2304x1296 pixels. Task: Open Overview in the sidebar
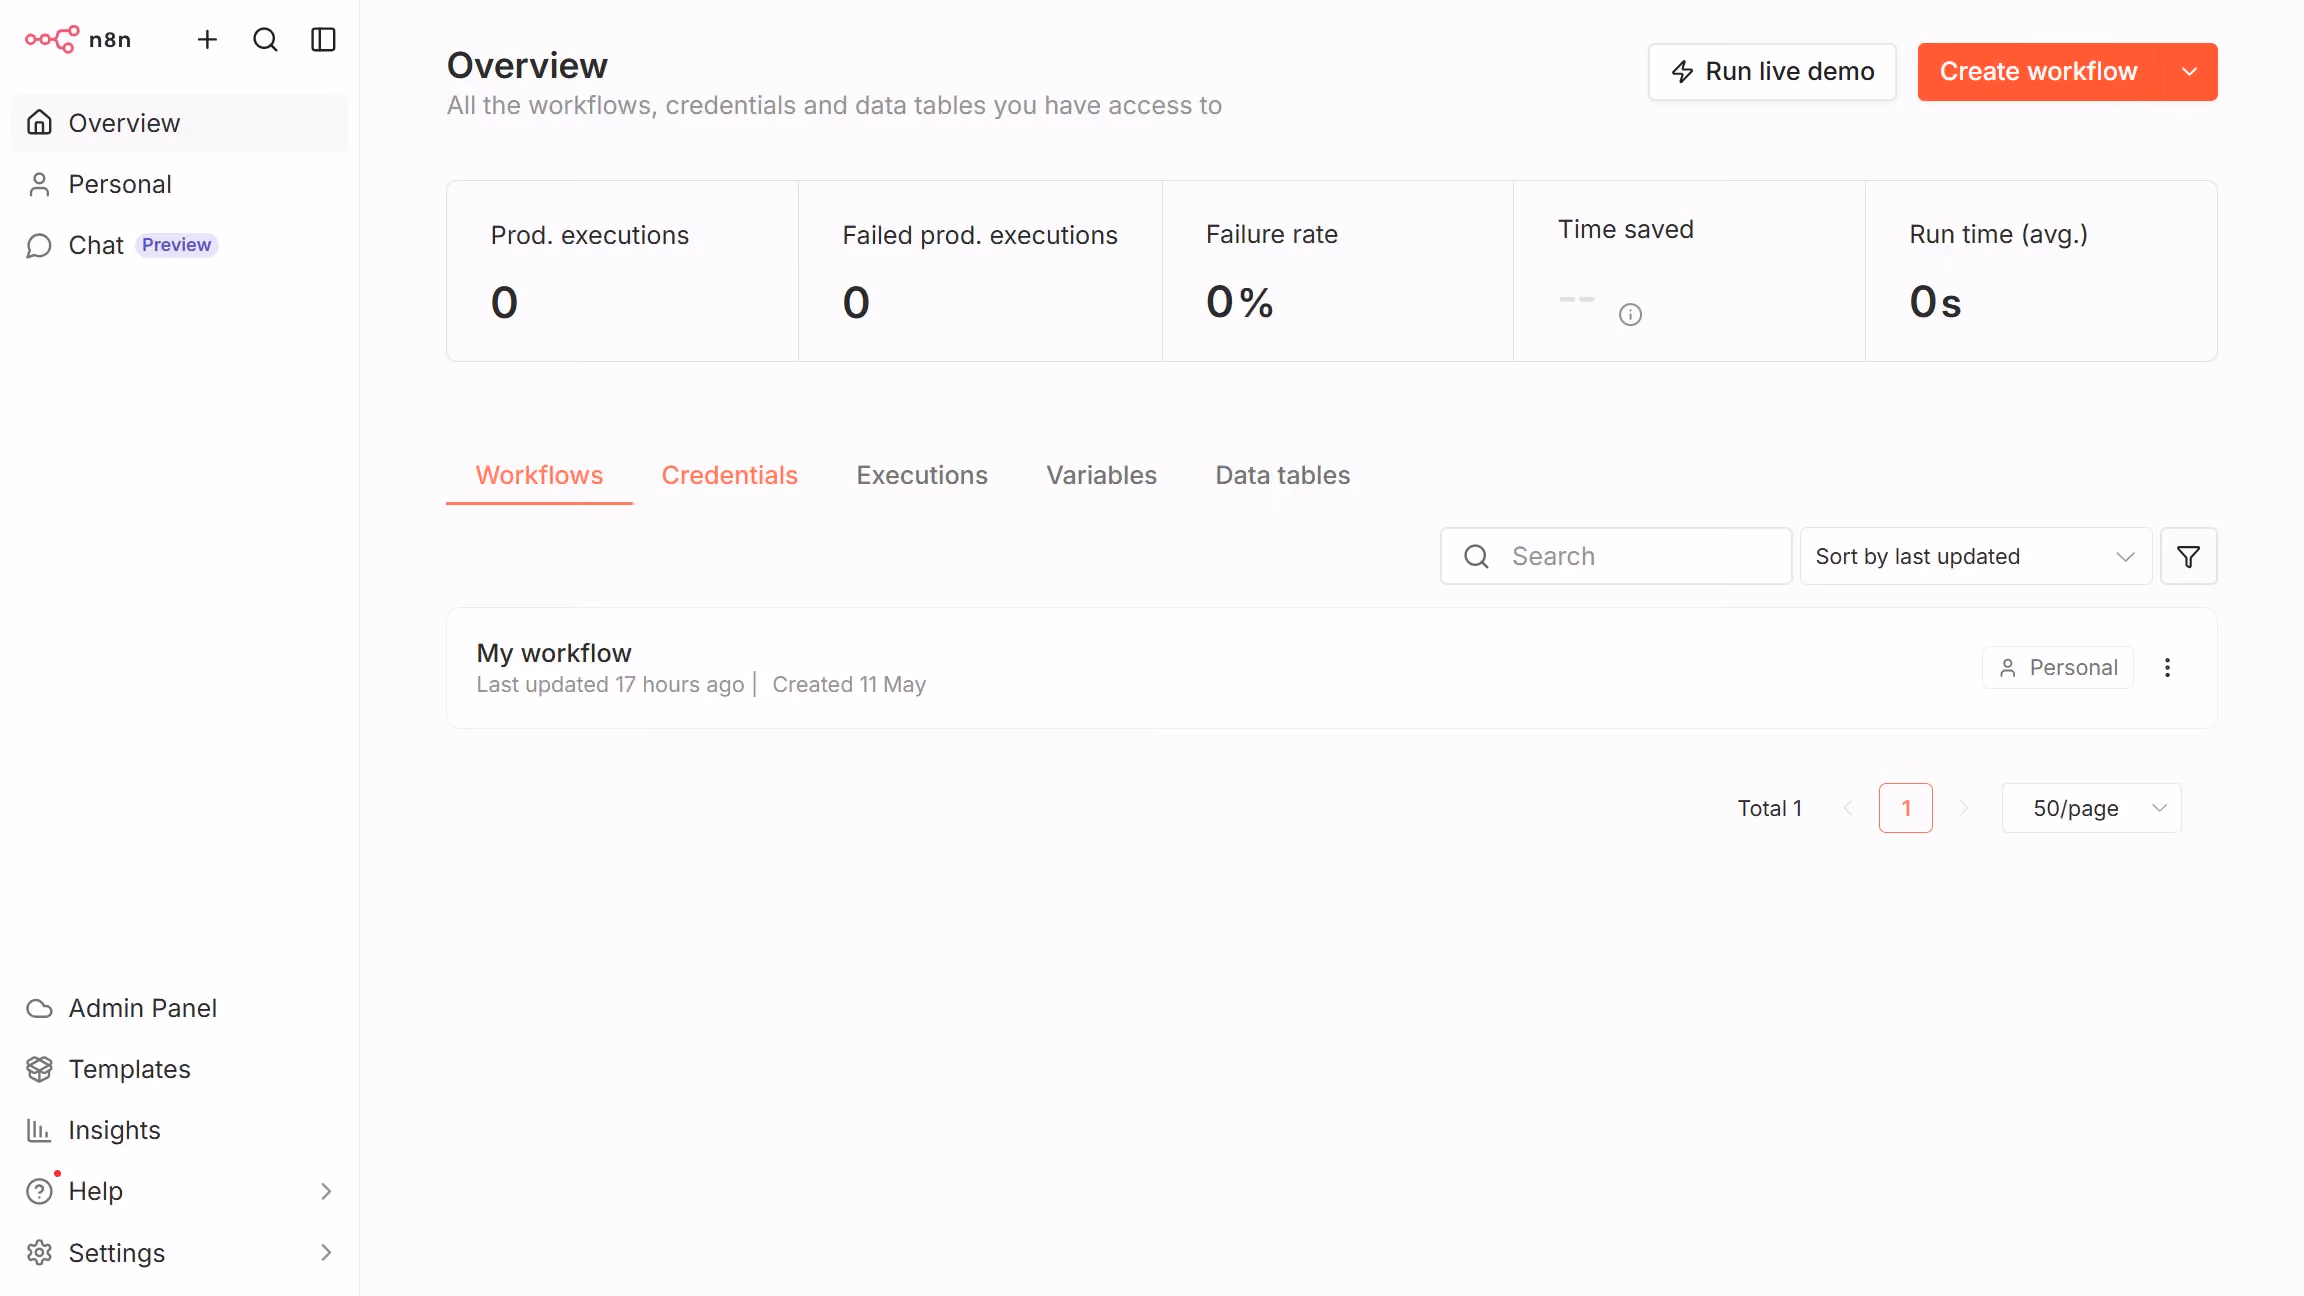(x=180, y=123)
